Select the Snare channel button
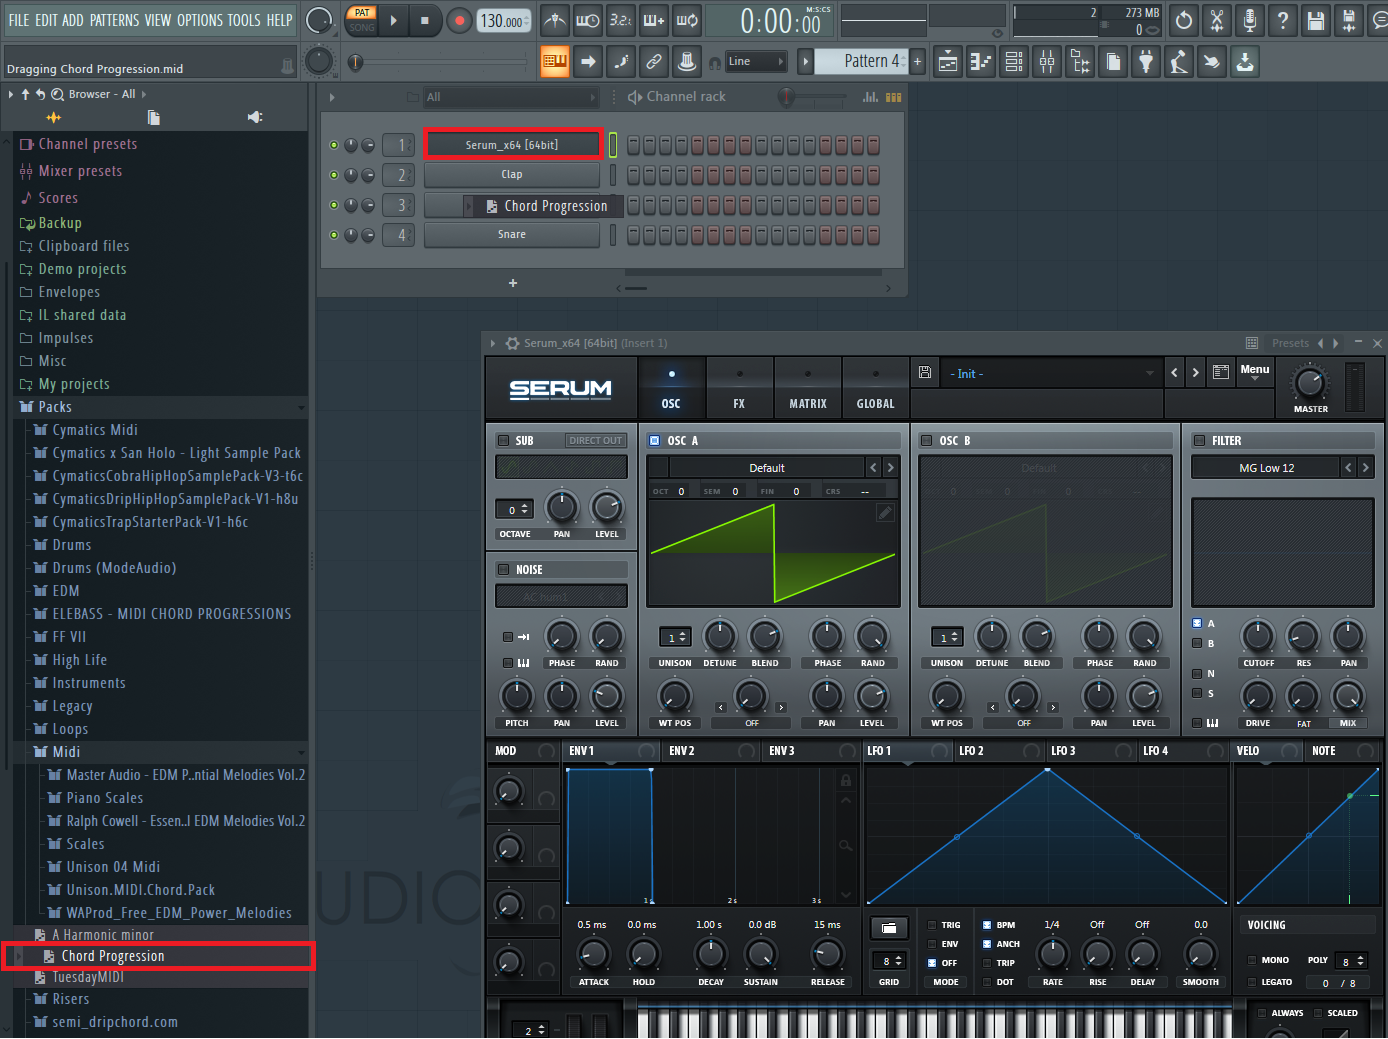Viewport: 1388px width, 1039px height. tap(512, 235)
